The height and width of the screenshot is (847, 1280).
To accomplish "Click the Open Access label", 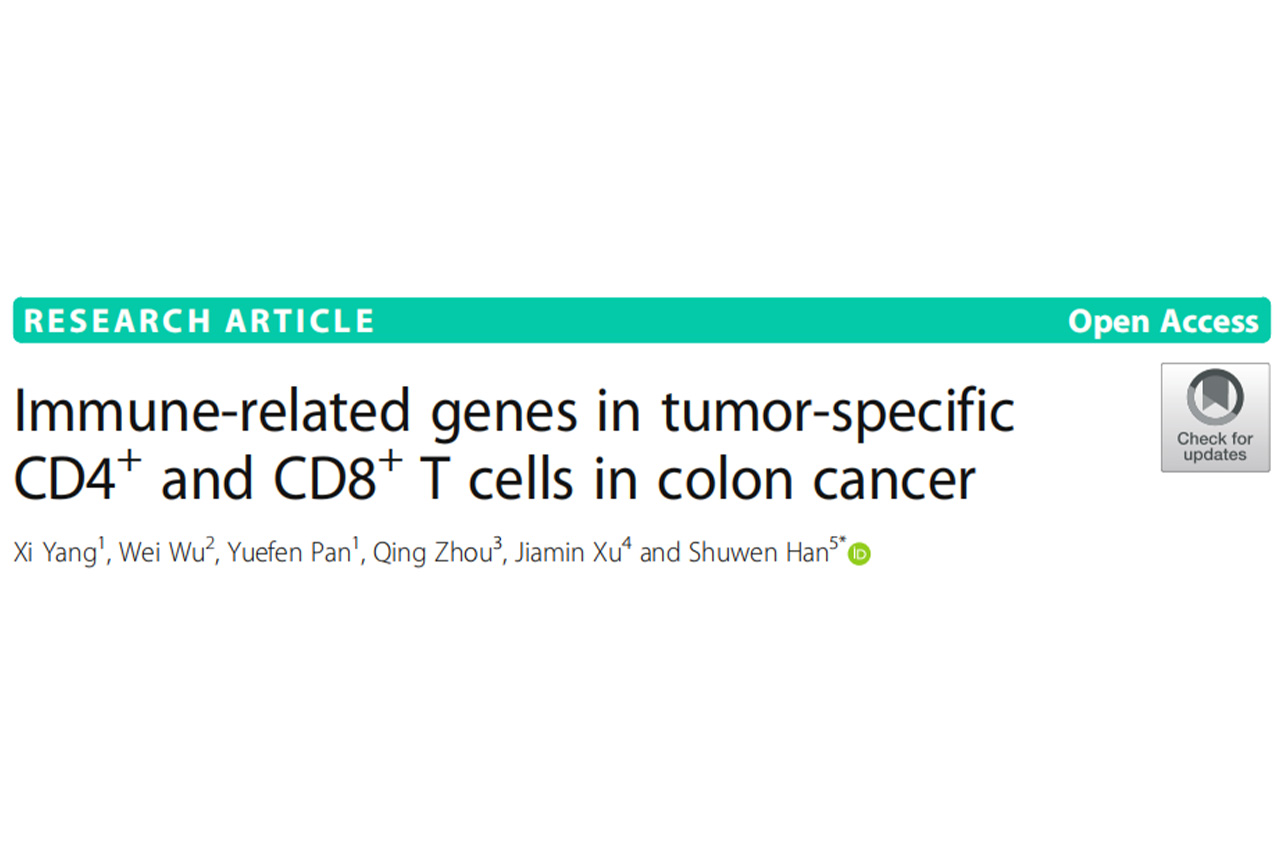I will point(1162,322).
